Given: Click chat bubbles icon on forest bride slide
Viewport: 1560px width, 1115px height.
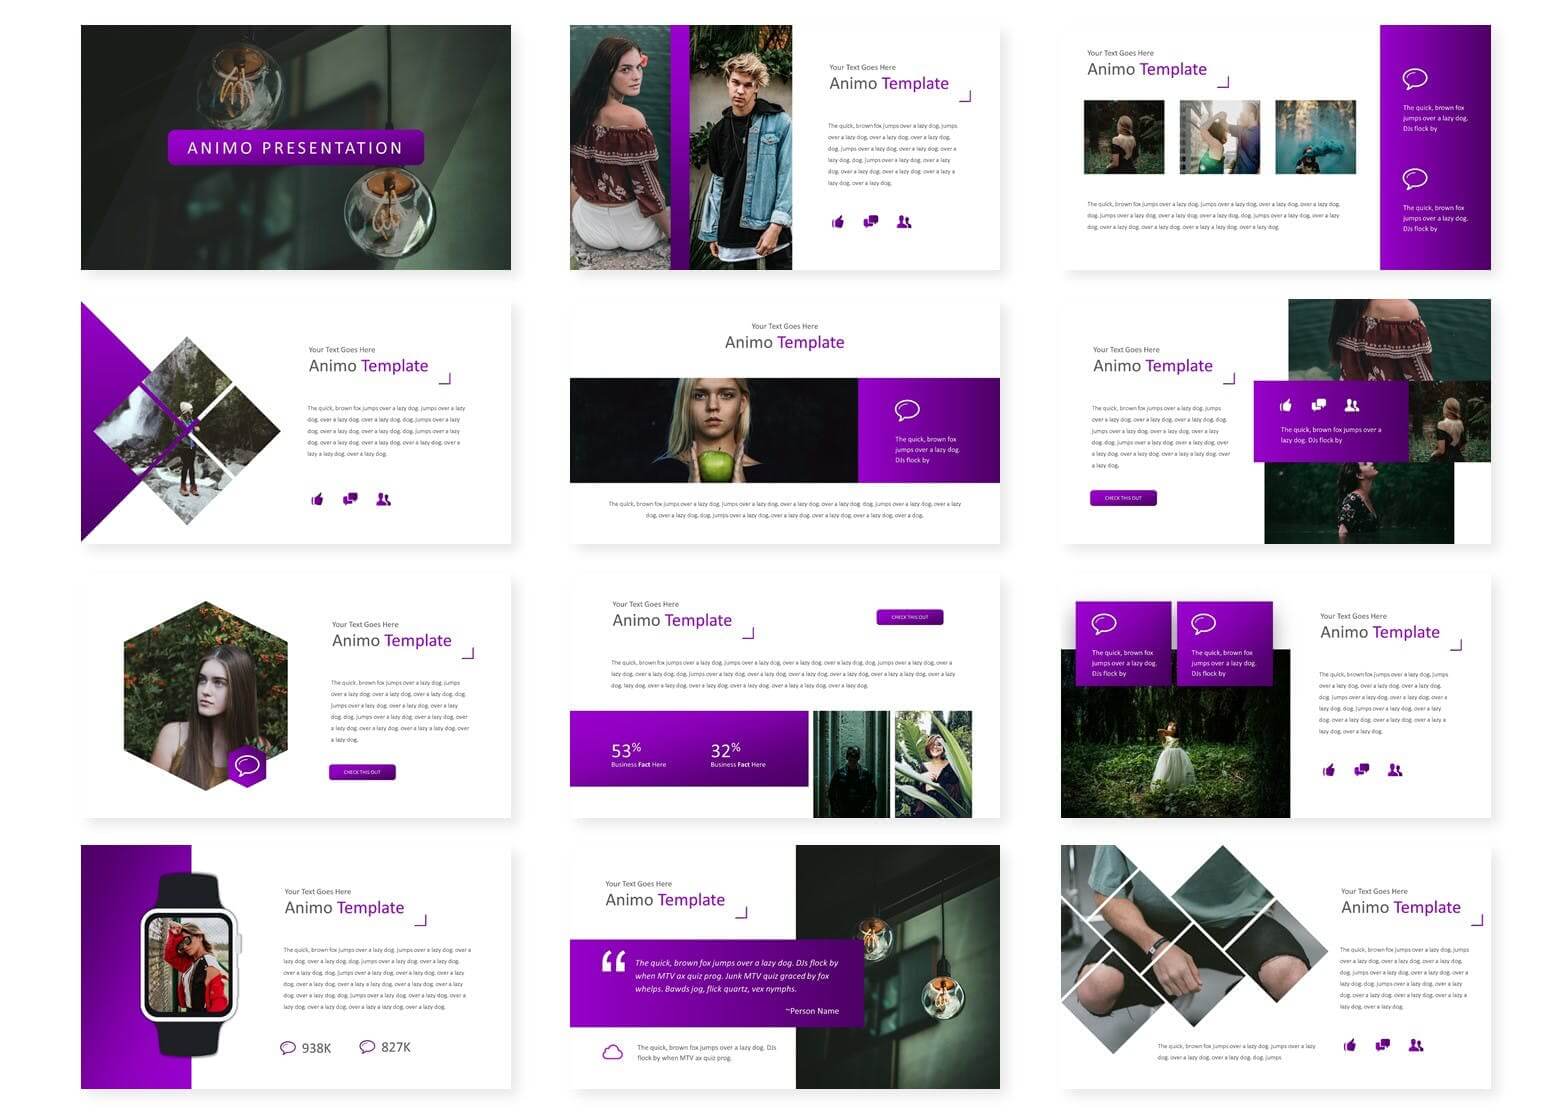Looking at the screenshot, I should point(1362,770).
